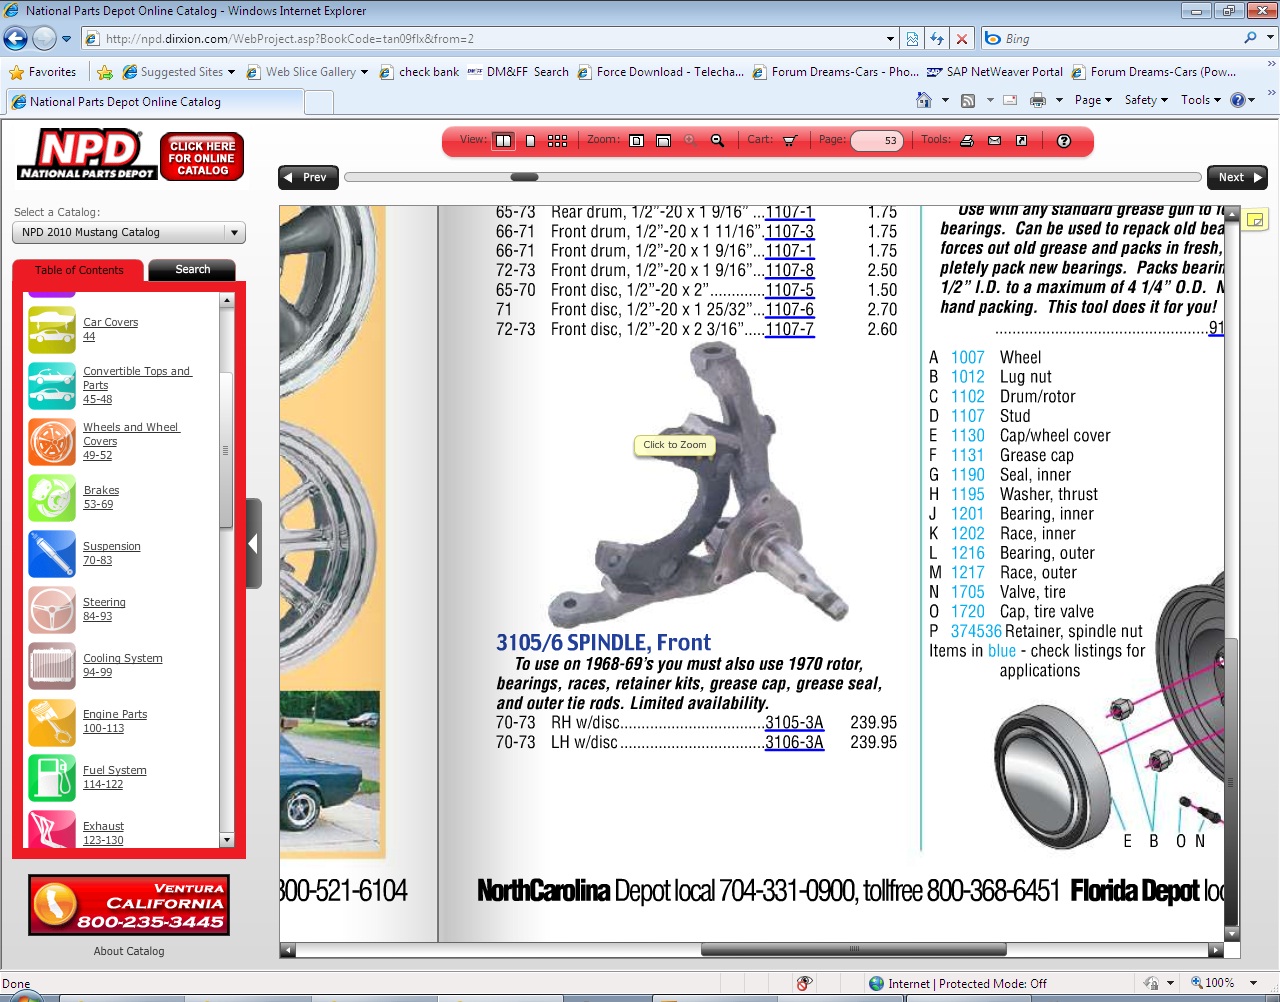Click part number 1107-8 link
The image size is (1280, 1002).
(789, 271)
